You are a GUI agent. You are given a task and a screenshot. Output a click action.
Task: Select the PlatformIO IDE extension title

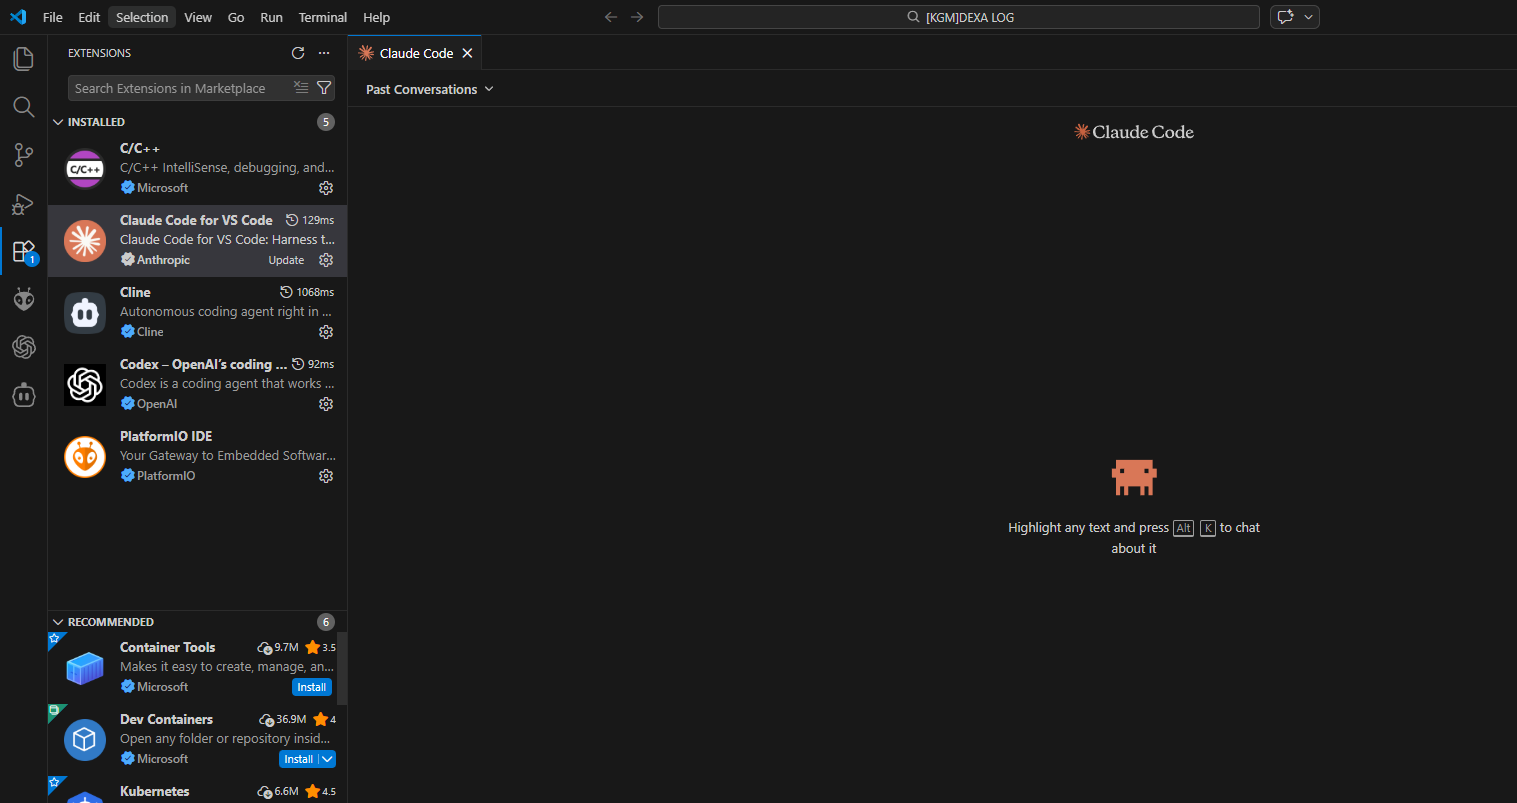(166, 436)
